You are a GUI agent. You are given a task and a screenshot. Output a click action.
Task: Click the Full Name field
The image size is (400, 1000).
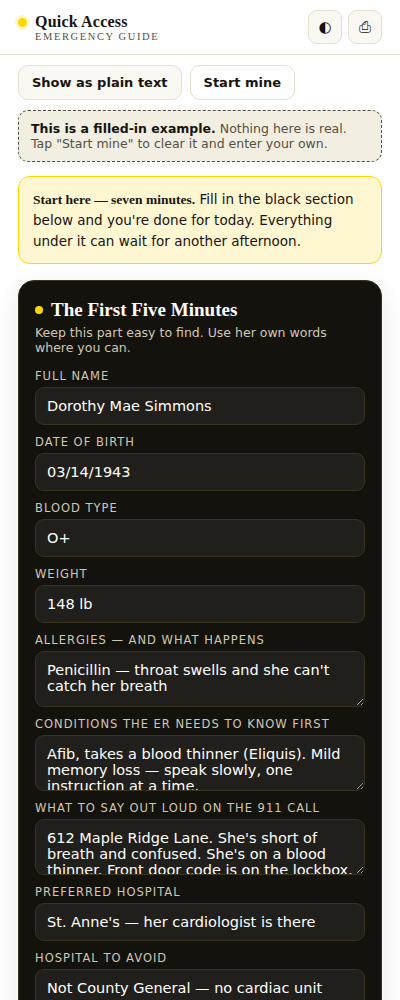point(200,406)
